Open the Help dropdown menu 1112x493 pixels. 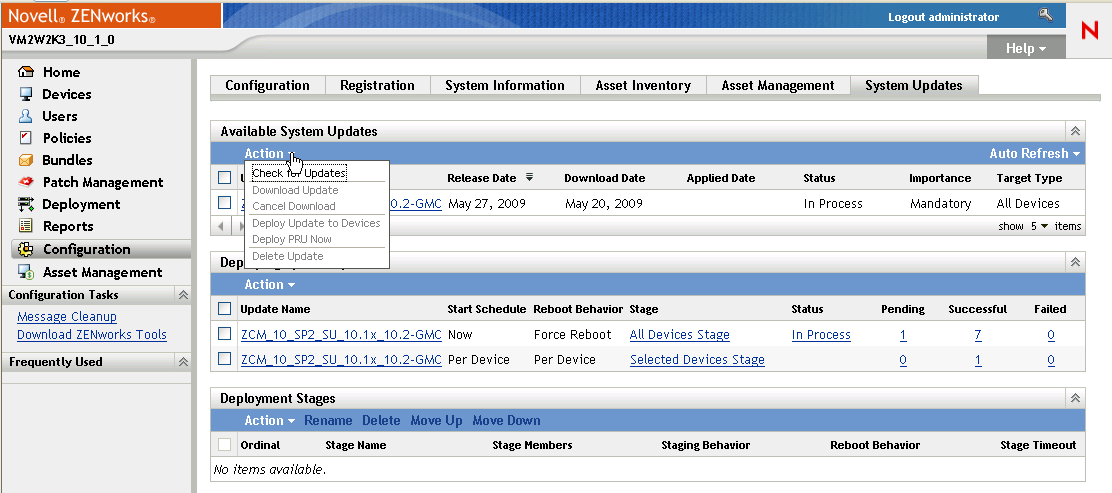point(1026,48)
